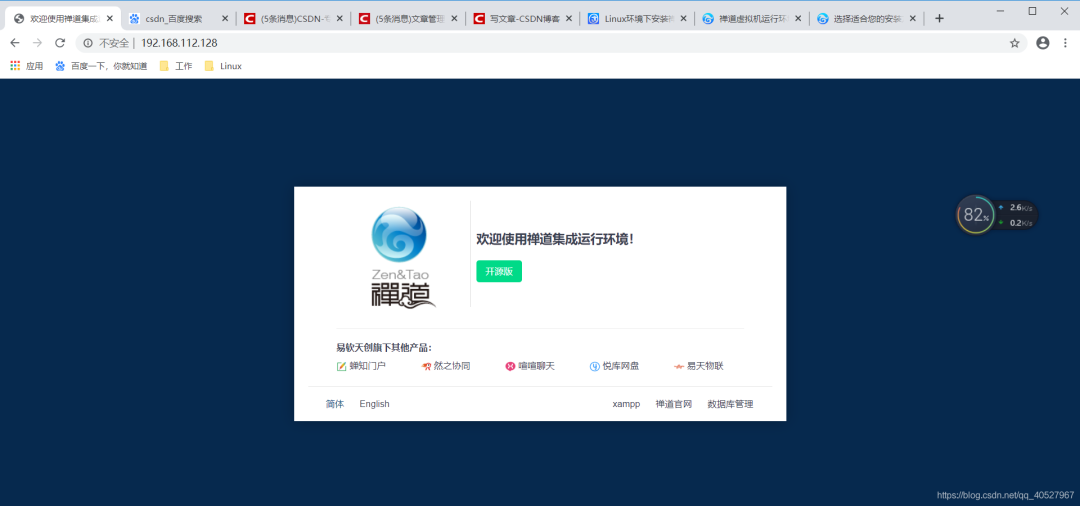Screen dimensions: 1080x506
Task: Open the 百度一下 bookmark
Action: point(101,66)
